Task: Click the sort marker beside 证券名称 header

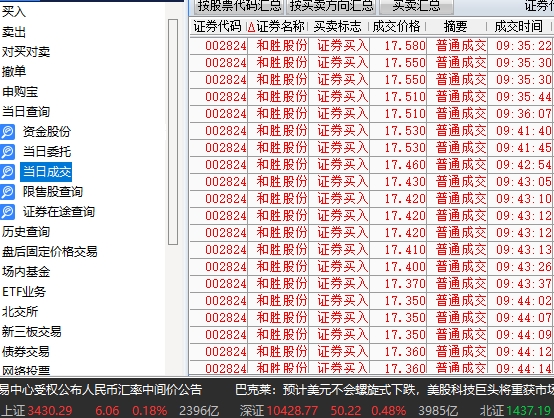Action: (251, 27)
